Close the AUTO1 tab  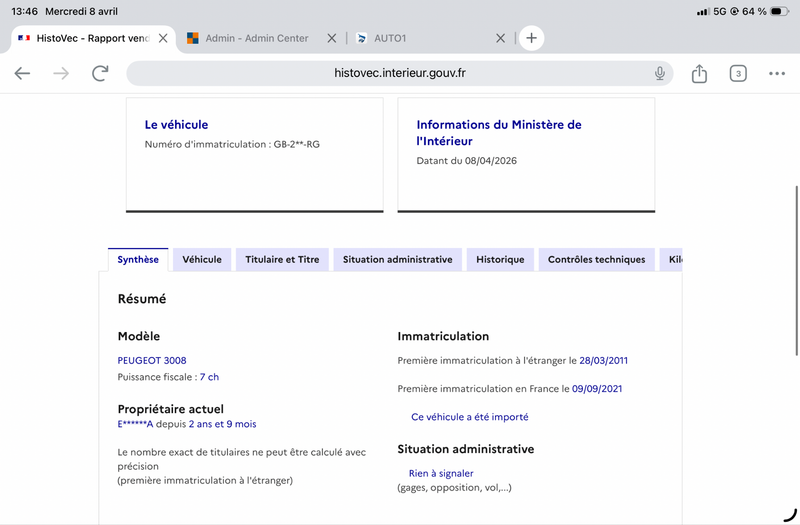(501, 38)
